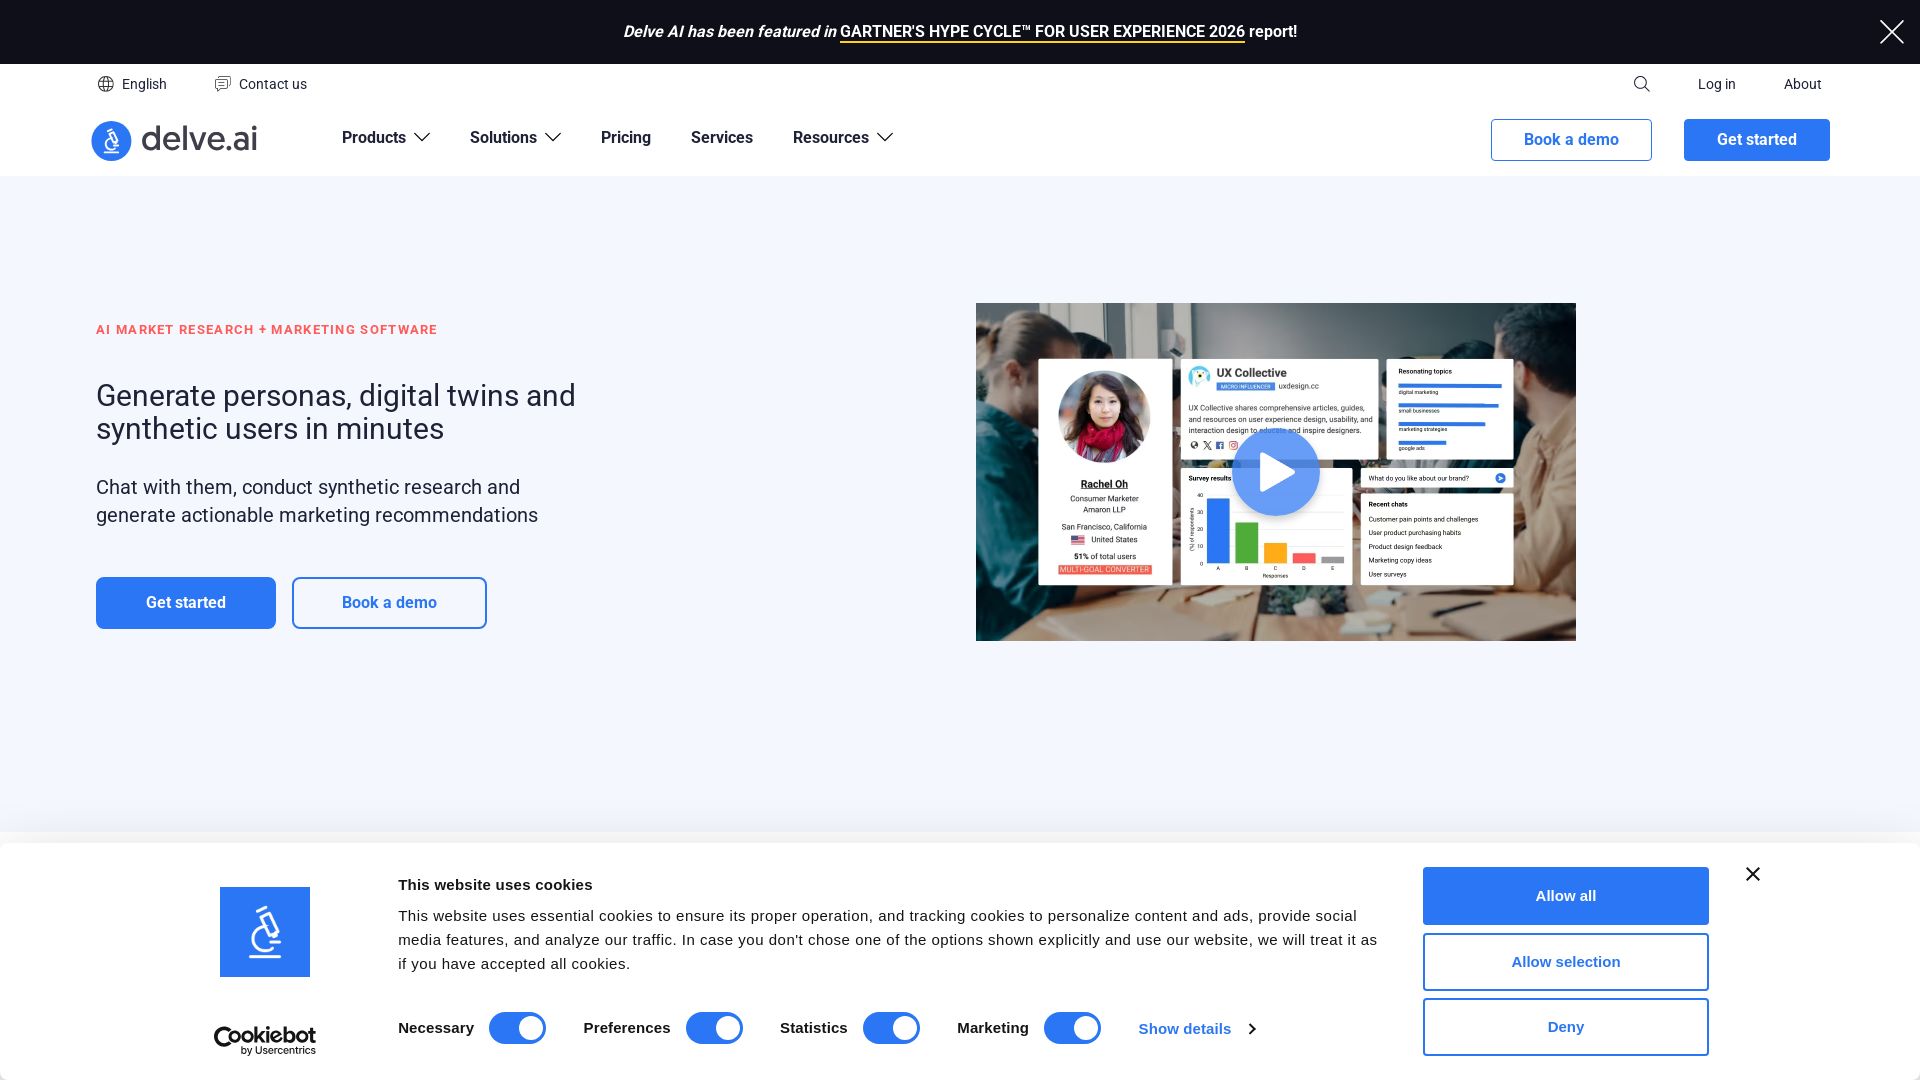
Task: Open the search magnifier icon
Action: point(1641,84)
